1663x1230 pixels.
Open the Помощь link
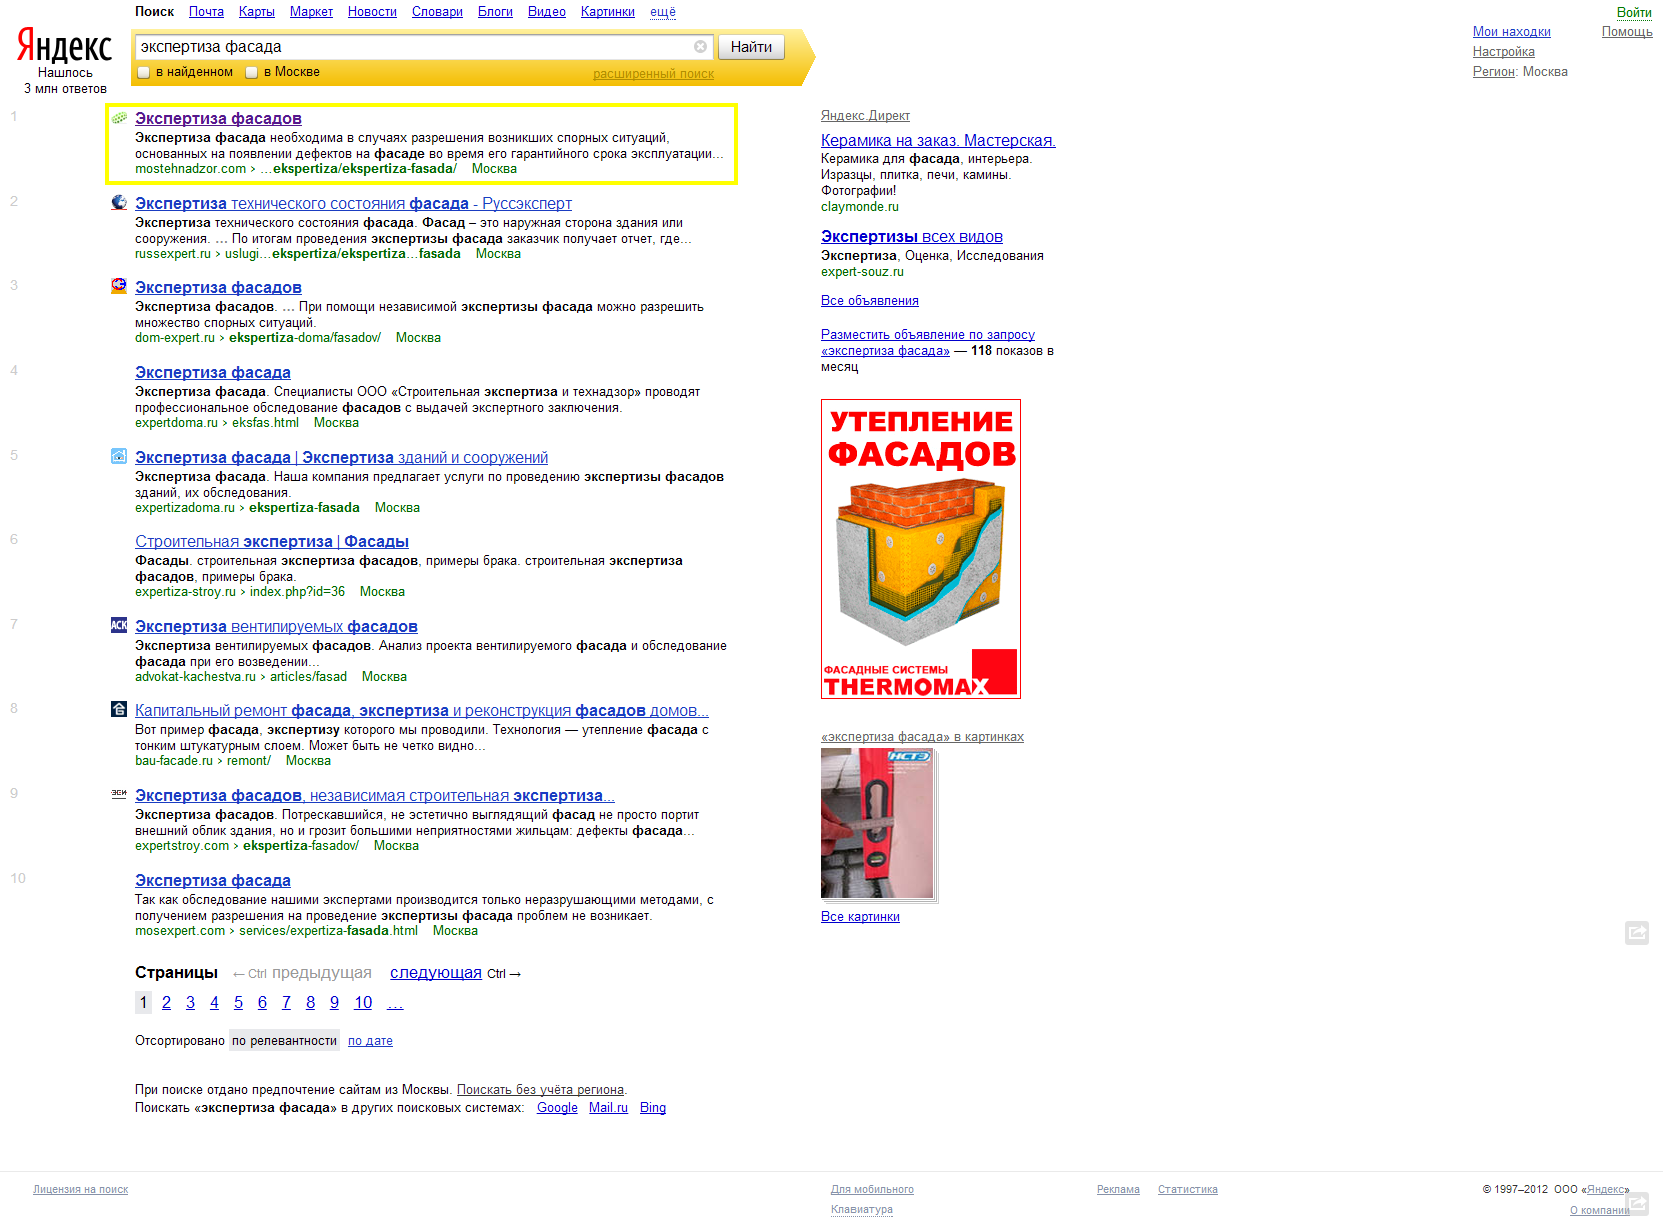(1627, 32)
